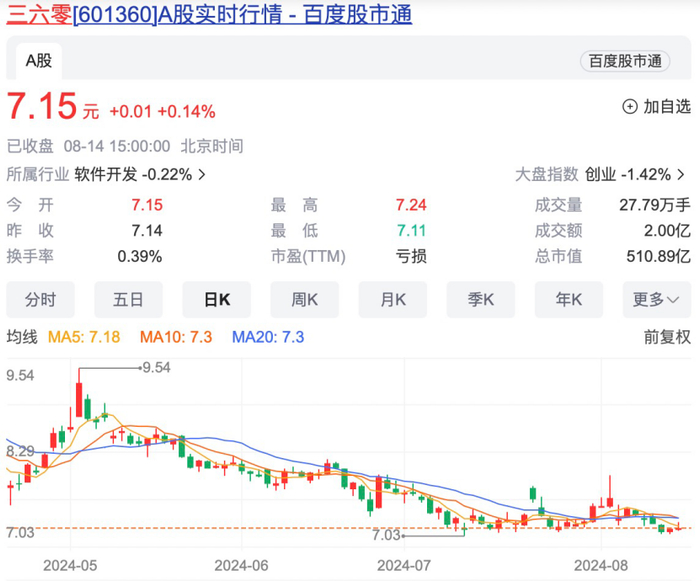This screenshot has height=581, width=700.
Task: Open the 百度股市通 badge button
Action: tap(625, 61)
